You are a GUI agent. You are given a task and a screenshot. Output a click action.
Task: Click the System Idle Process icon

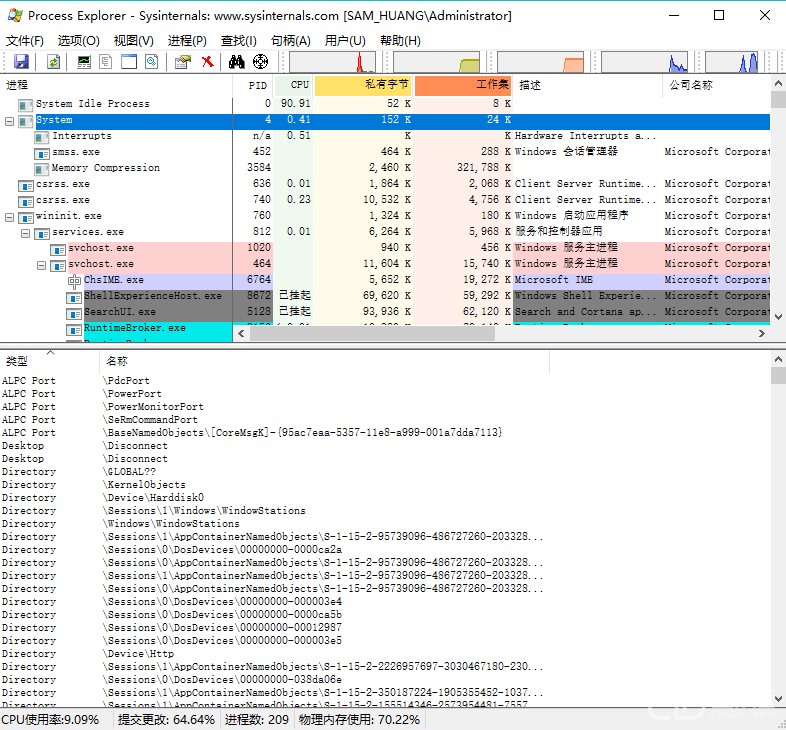point(26,104)
